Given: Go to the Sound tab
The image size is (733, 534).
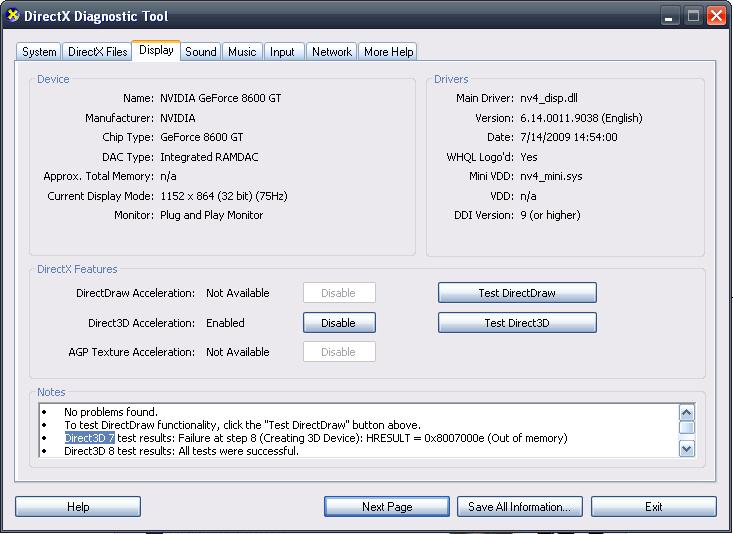Looking at the screenshot, I should coord(201,52).
